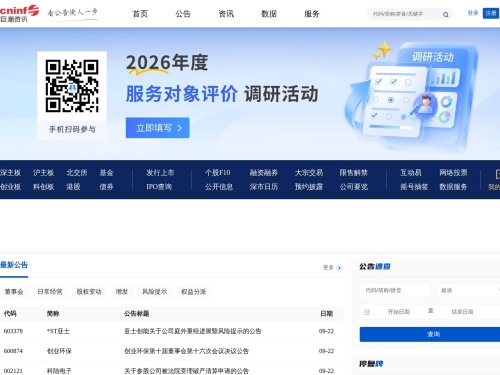Open the 网络投票 link
The height and width of the screenshot is (375, 500).
click(453, 173)
